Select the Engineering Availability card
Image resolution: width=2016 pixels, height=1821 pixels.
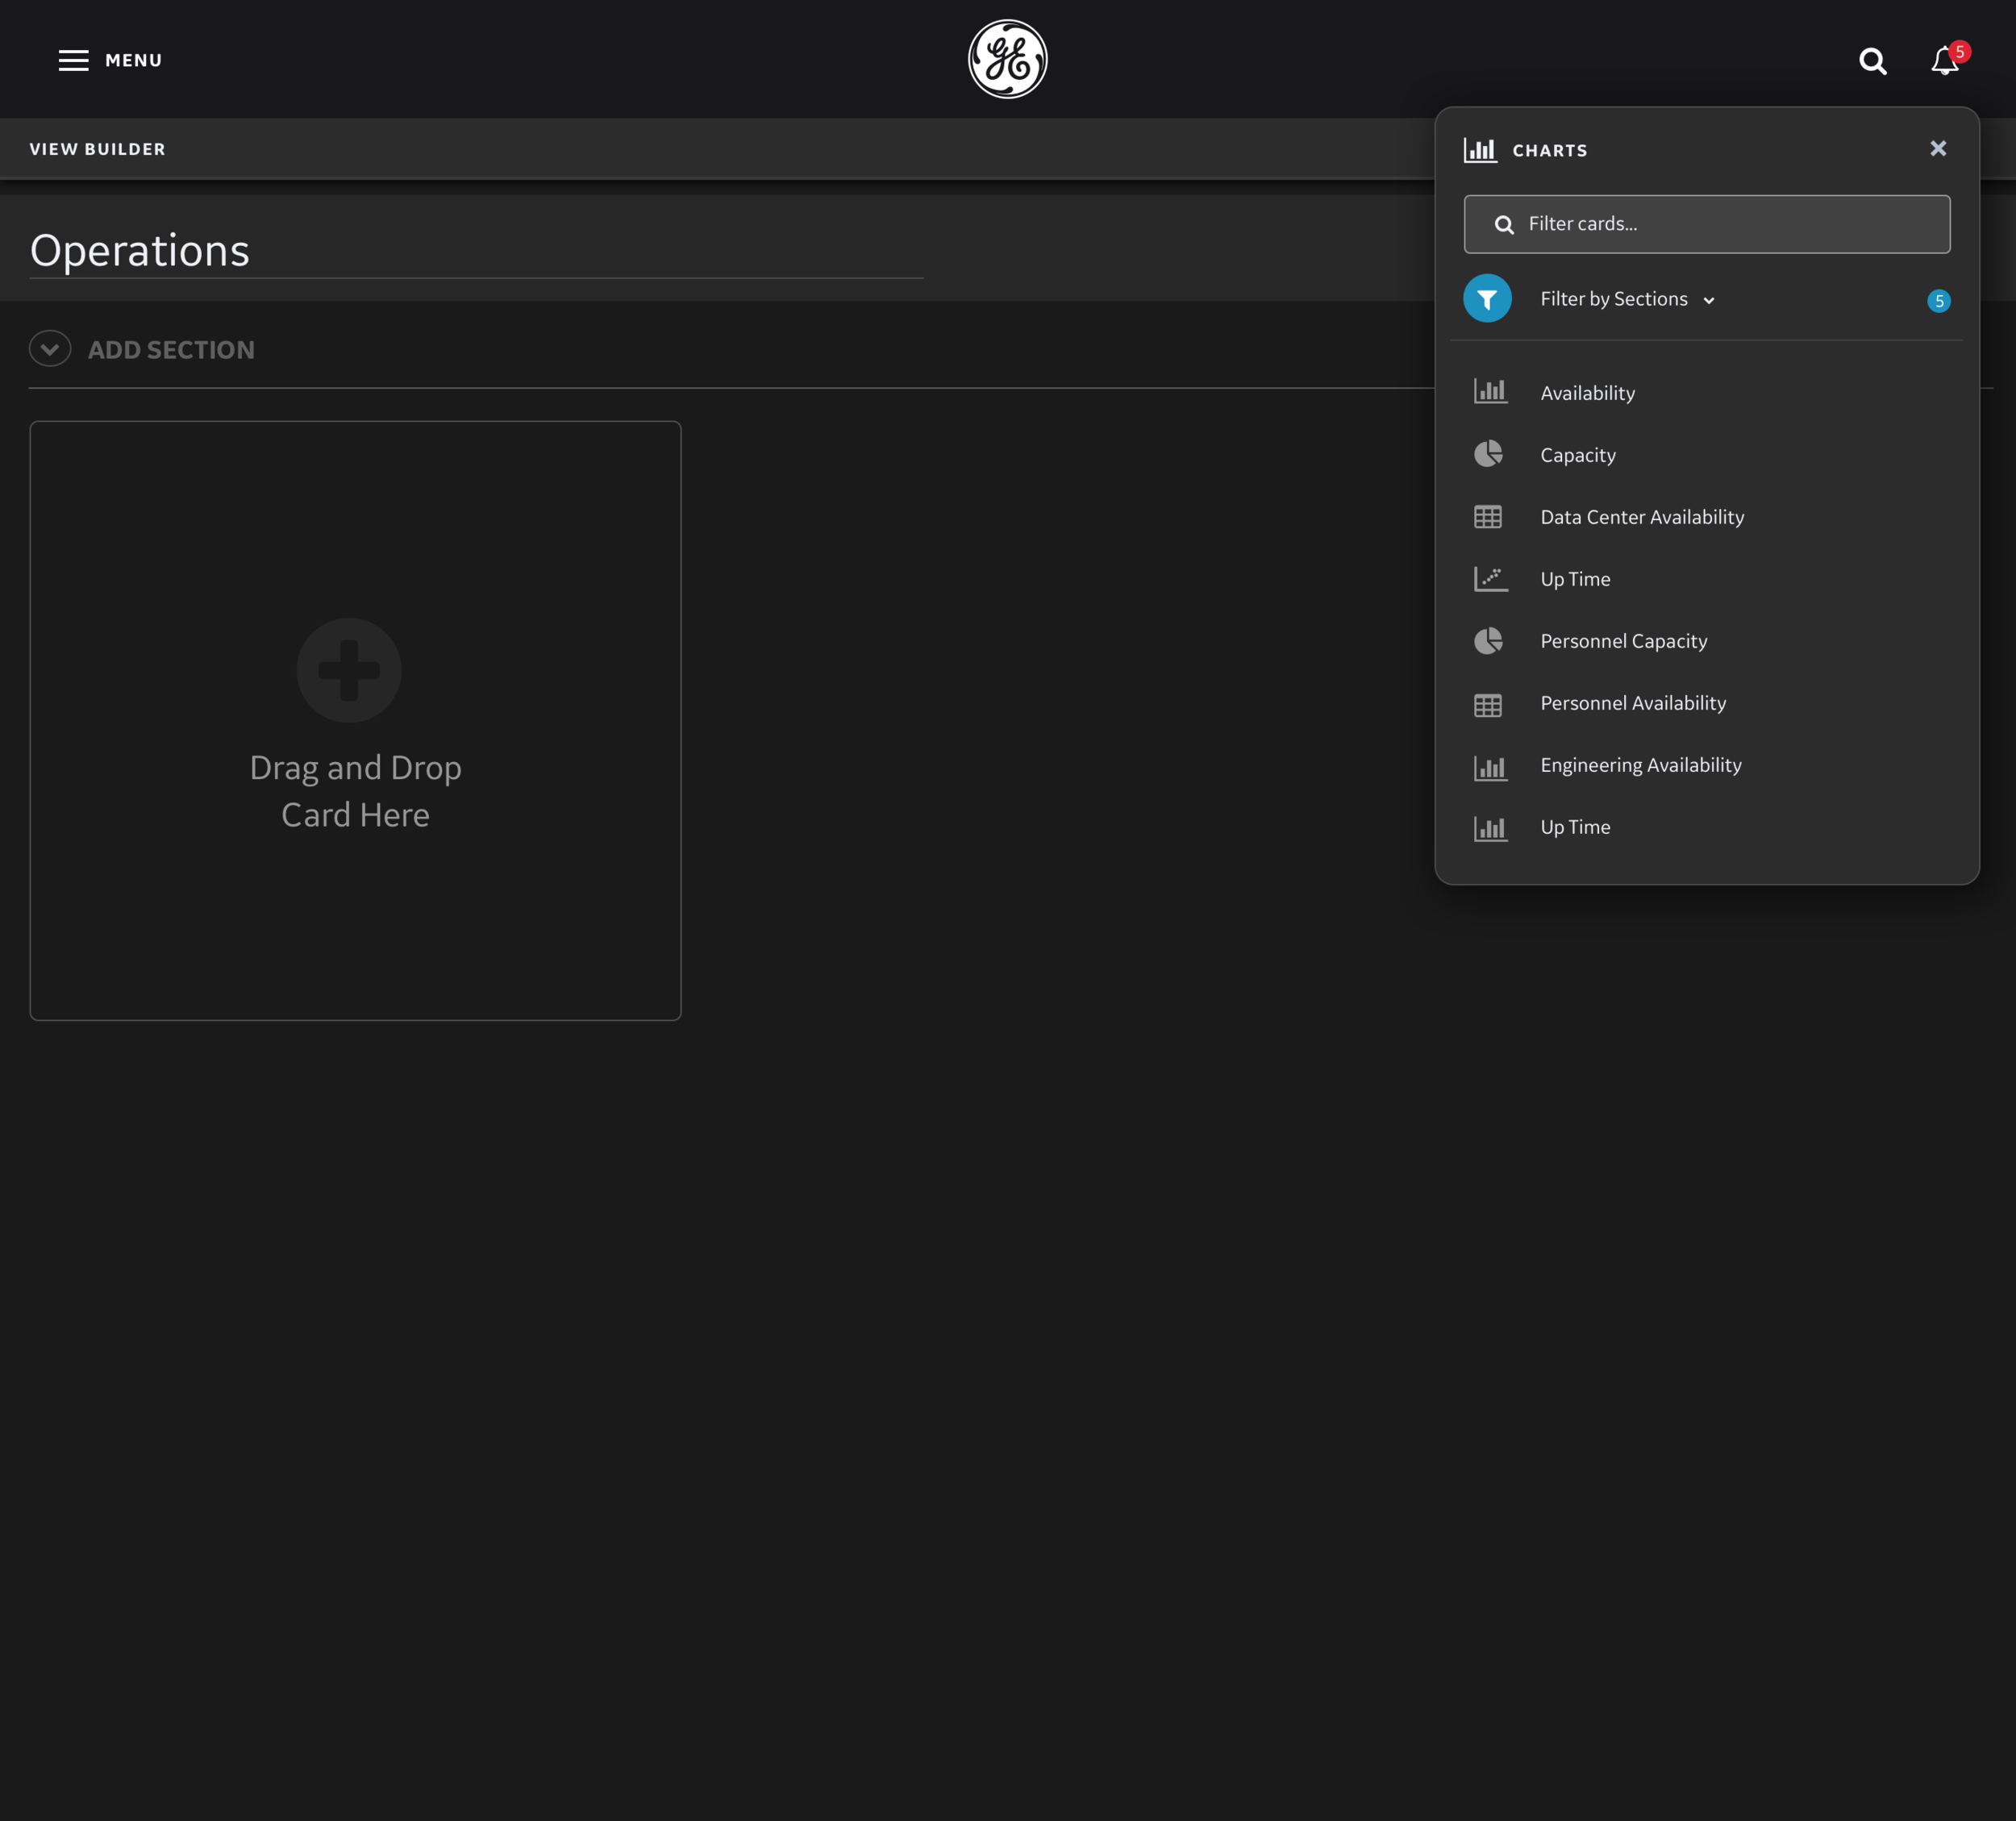point(1640,765)
